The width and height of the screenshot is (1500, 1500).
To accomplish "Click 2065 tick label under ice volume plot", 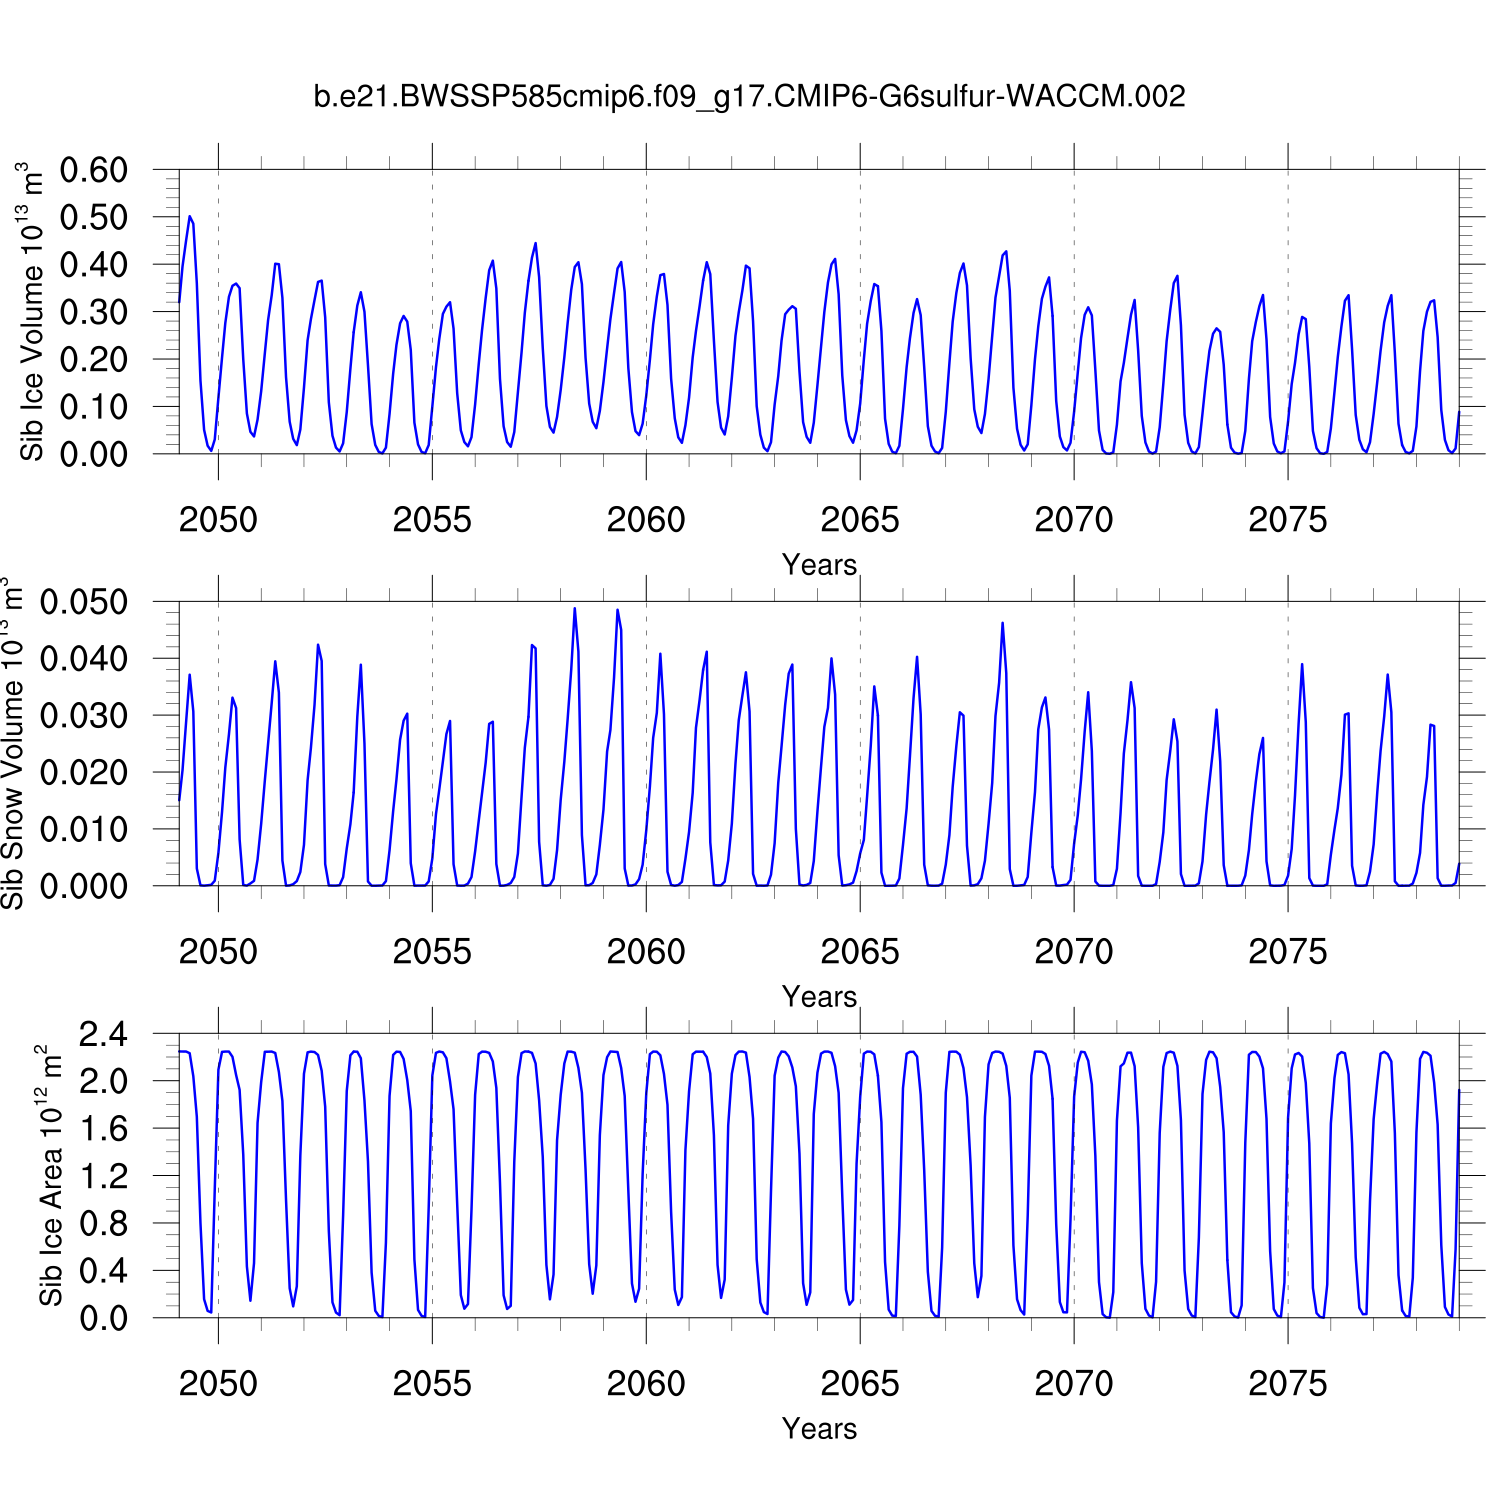I will point(860,520).
